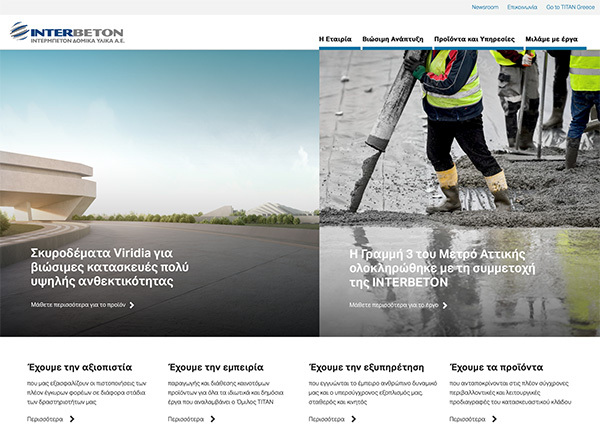600x447 pixels.
Task: Click paragraph text mentioning Όμιλος TITAN
Action: pos(226,393)
